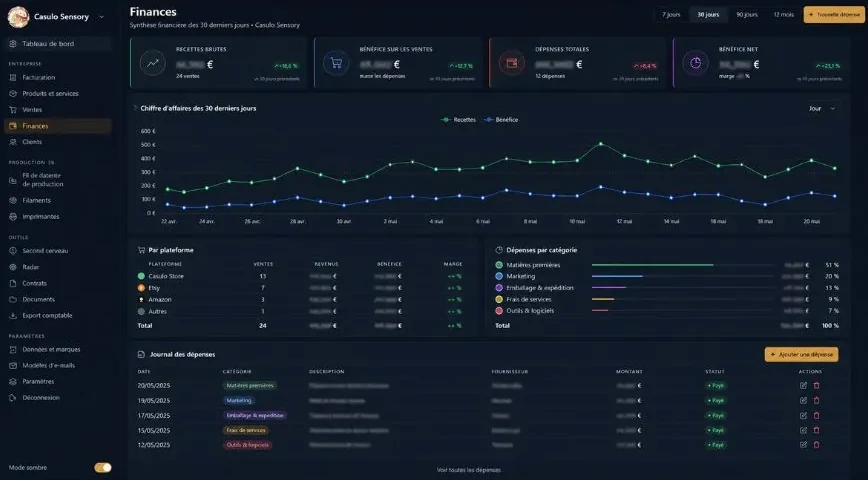
Task: Click the Amazon platform row
Action: tap(302, 300)
